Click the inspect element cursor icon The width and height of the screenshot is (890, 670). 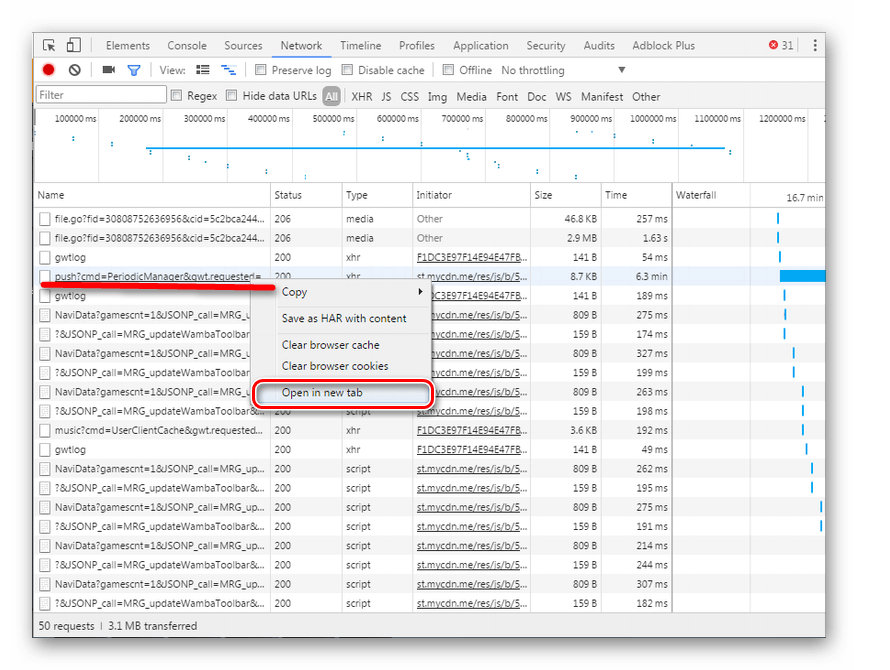49,45
